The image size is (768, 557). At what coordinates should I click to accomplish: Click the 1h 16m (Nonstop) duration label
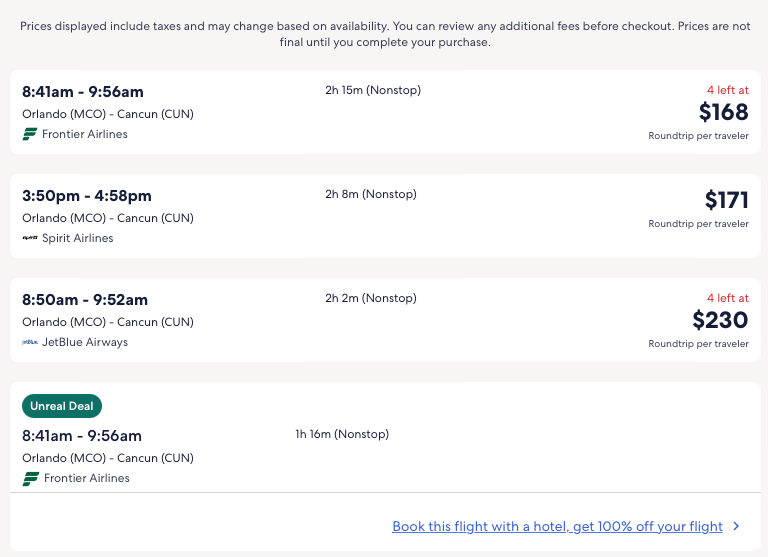pyautogui.click(x=342, y=434)
